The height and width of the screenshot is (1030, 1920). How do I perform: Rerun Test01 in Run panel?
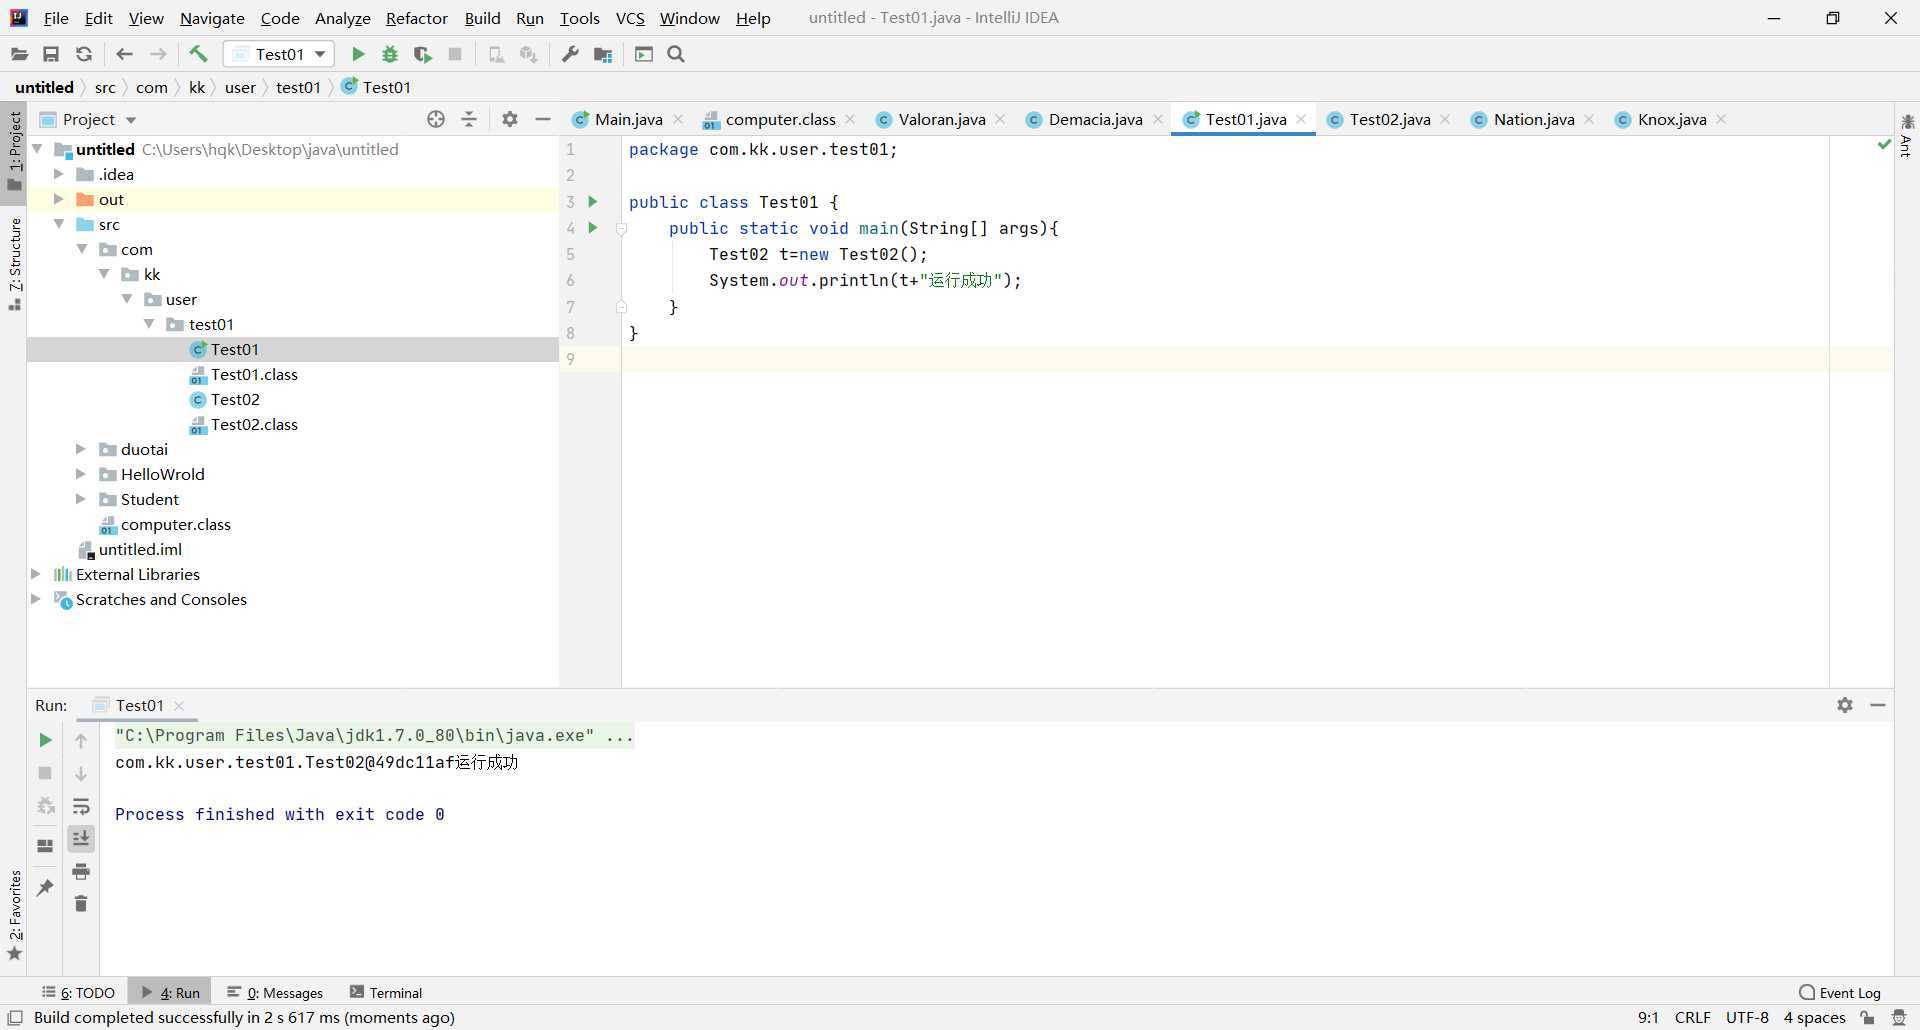[x=45, y=740]
